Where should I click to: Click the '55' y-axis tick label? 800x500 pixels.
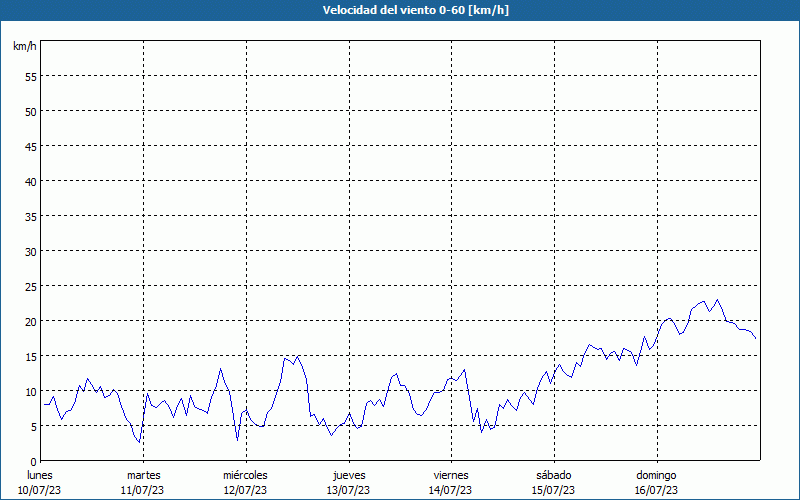coord(31,77)
